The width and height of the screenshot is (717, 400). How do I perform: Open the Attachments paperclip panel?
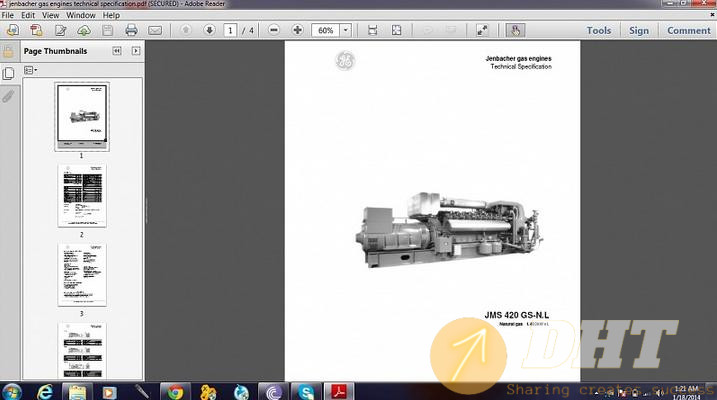[8, 96]
